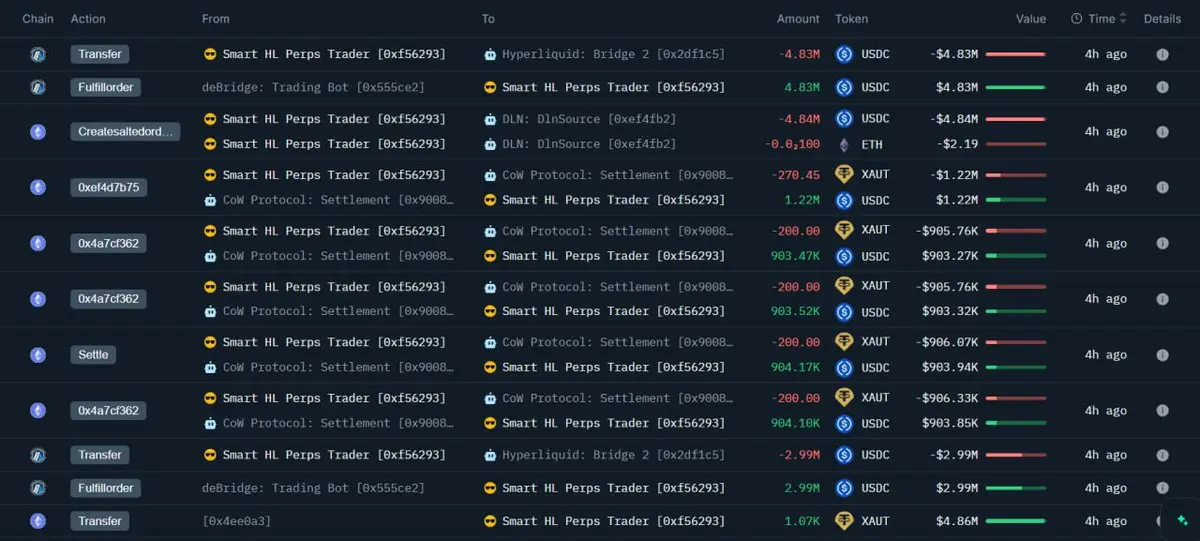The image size is (1200, 541).
Task: Click USDC token icon in 904.17K row
Action: [x=843, y=367]
